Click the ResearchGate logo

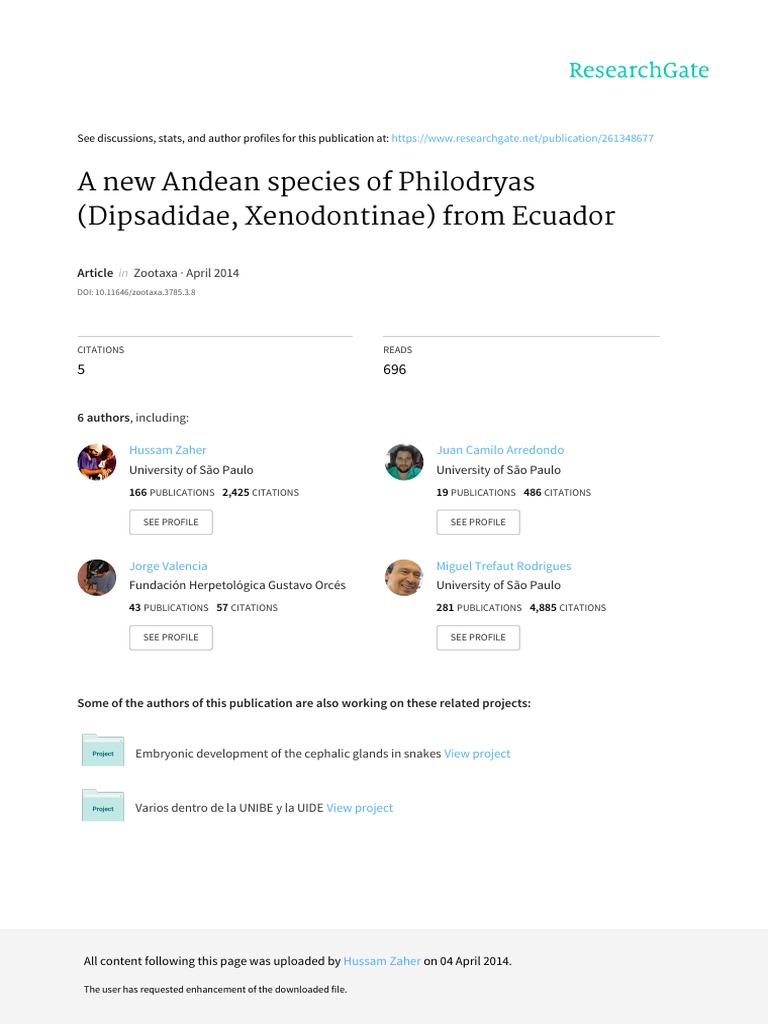click(x=638, y=70)
